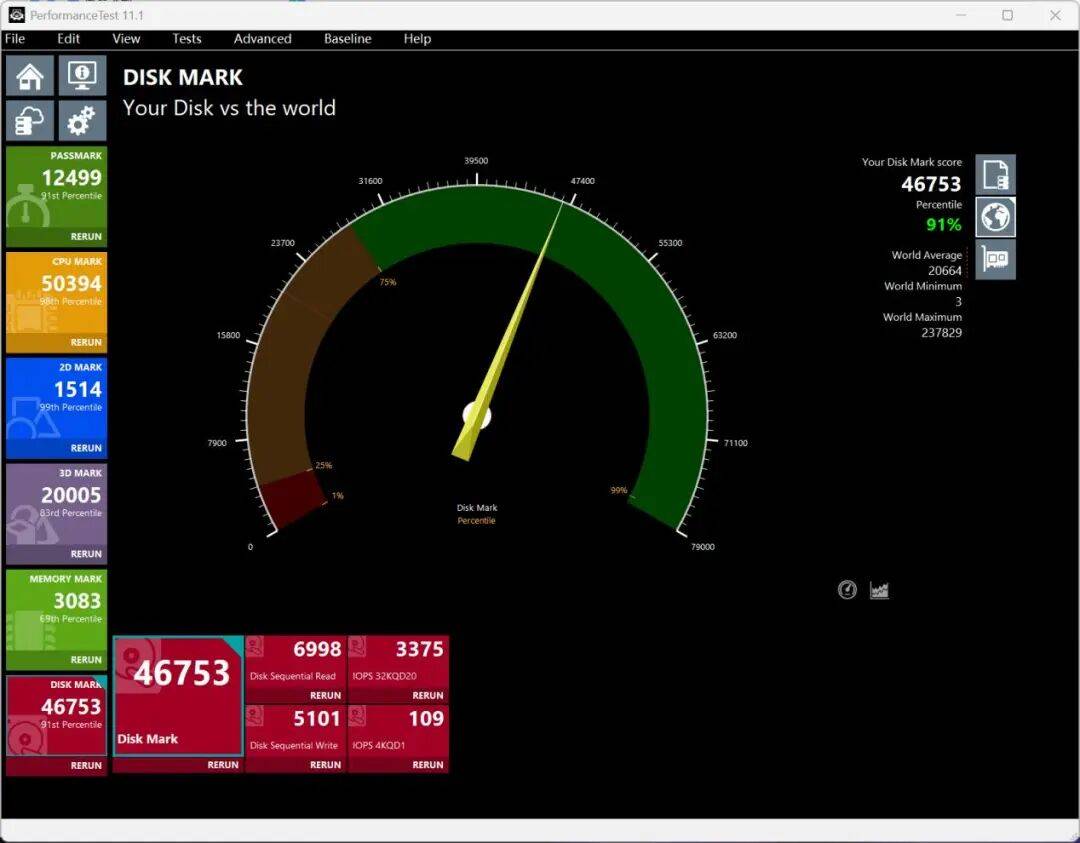Open the Baseline menu
This screenshot has width=1080, height=843.
tap(348, 39)
